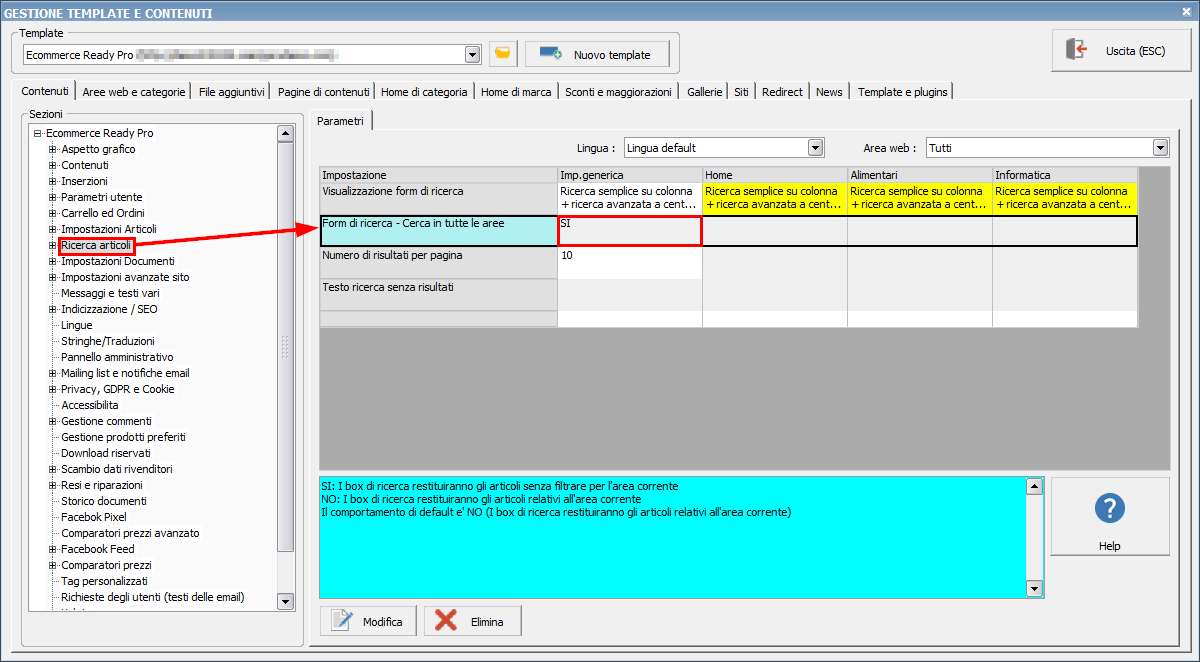Screen dimensions: 1200x662
Task: Click the Nuovo template button
Action: [x=598, y=54]
